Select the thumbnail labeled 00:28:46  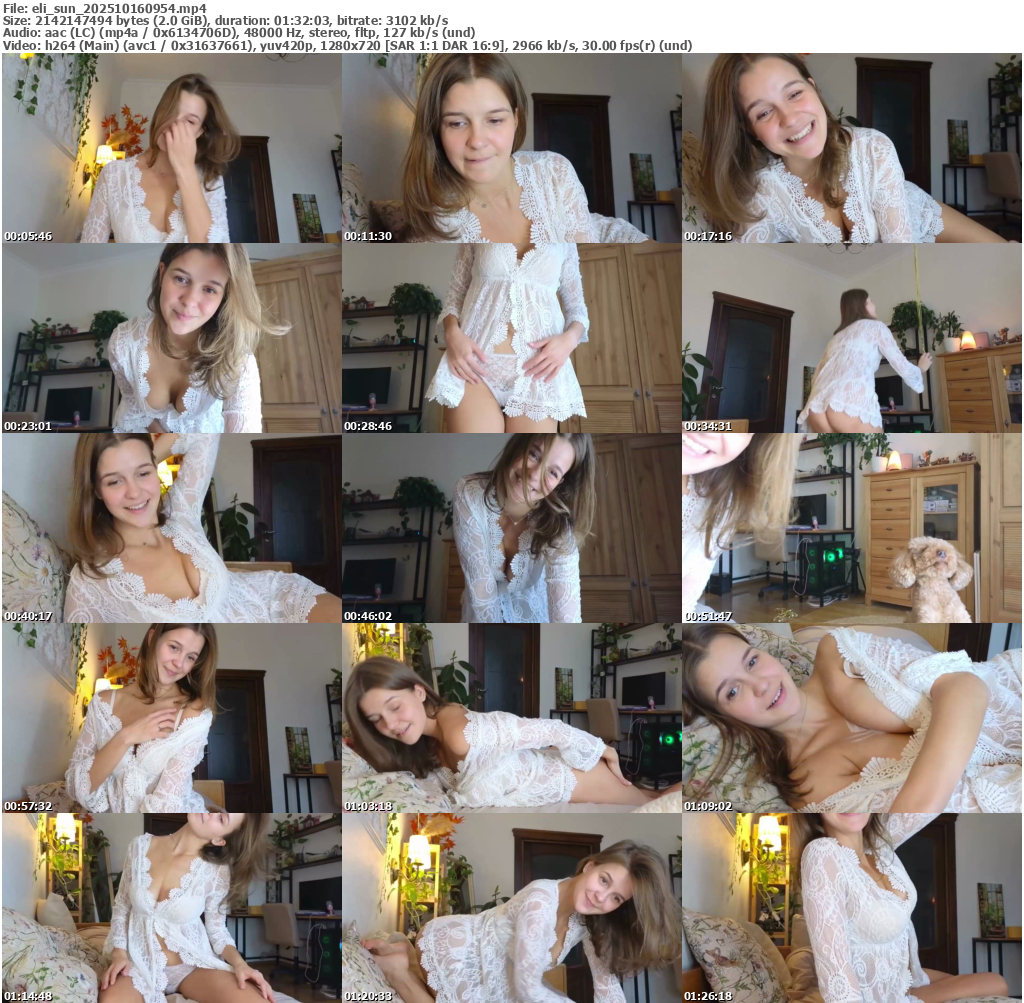coord(511,338)
